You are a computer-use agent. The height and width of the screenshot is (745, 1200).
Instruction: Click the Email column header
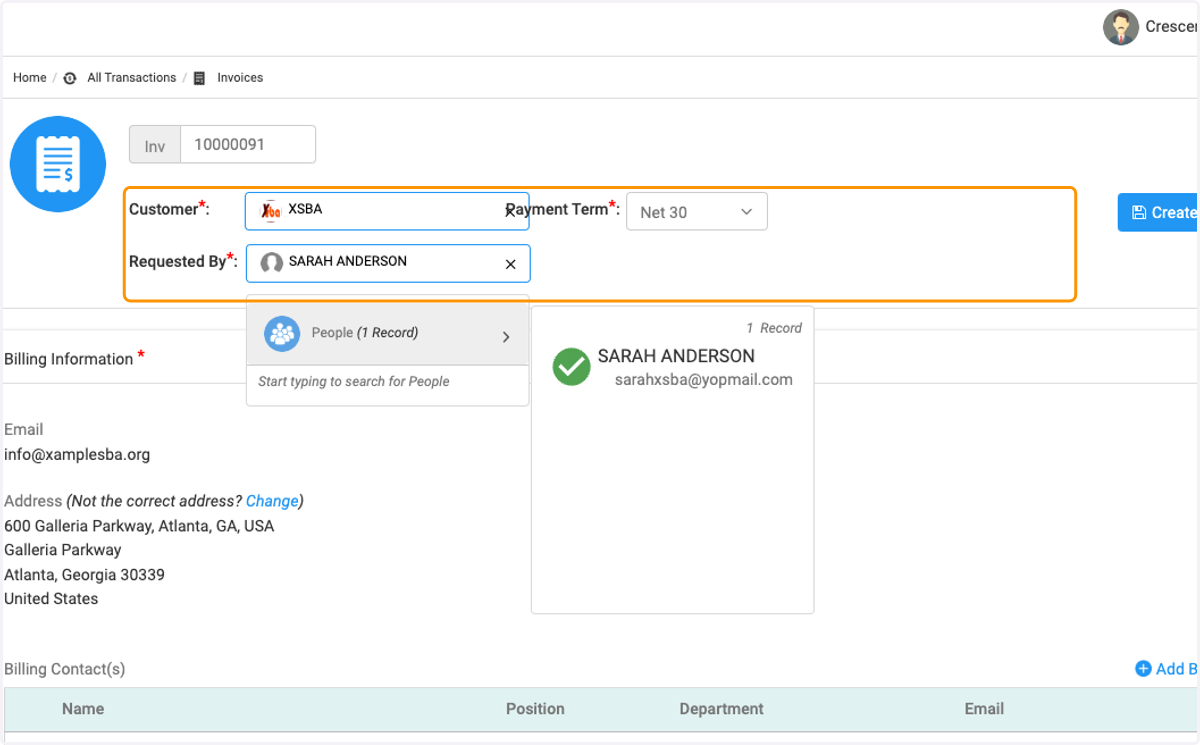pos(984,709)
